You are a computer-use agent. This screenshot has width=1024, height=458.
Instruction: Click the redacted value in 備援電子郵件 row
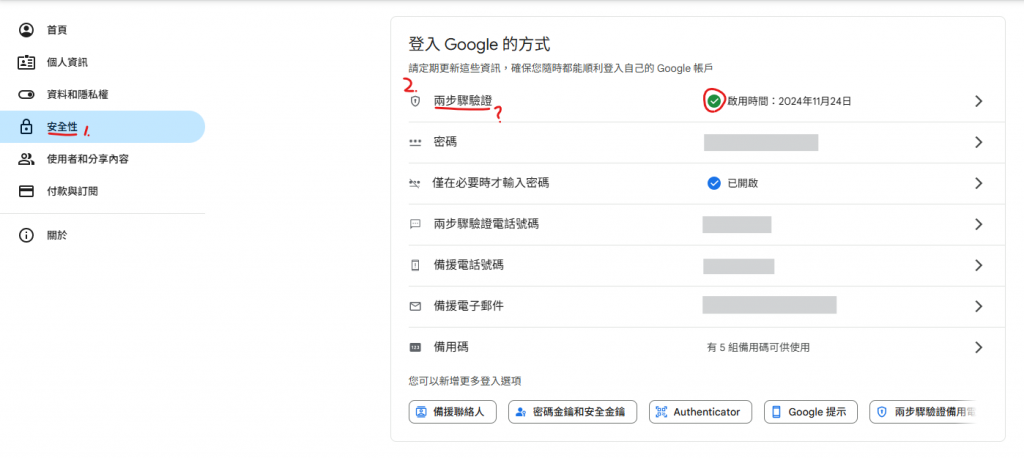(769, 305)
